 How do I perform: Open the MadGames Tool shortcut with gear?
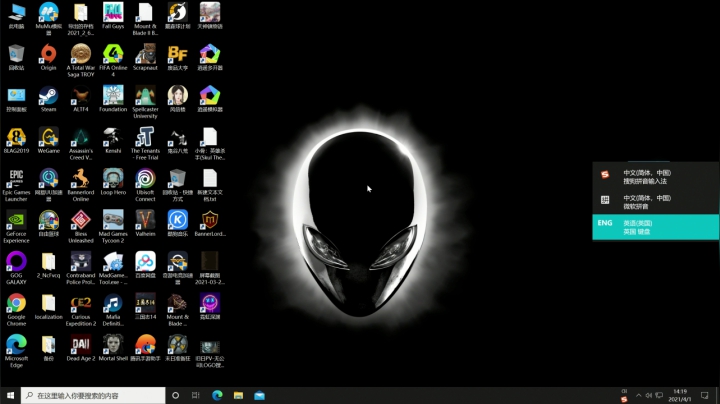(x=113, y=268)
